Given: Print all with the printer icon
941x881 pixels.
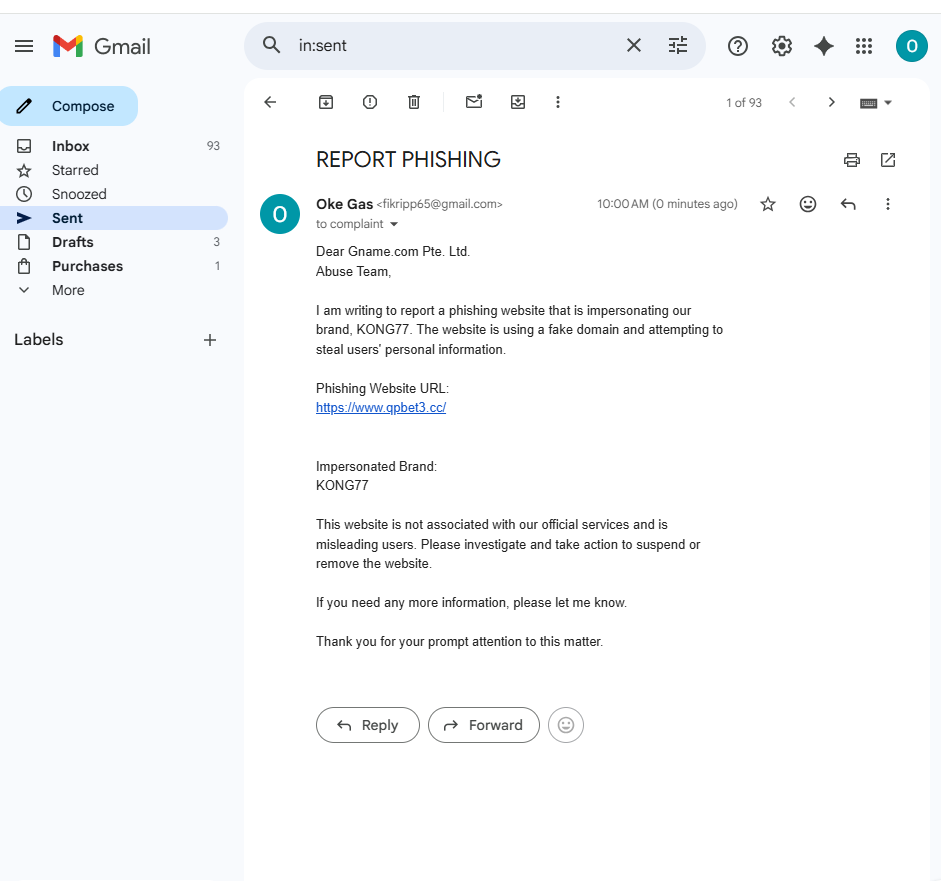Looking at the screenshot, I should tap(852, 160).
